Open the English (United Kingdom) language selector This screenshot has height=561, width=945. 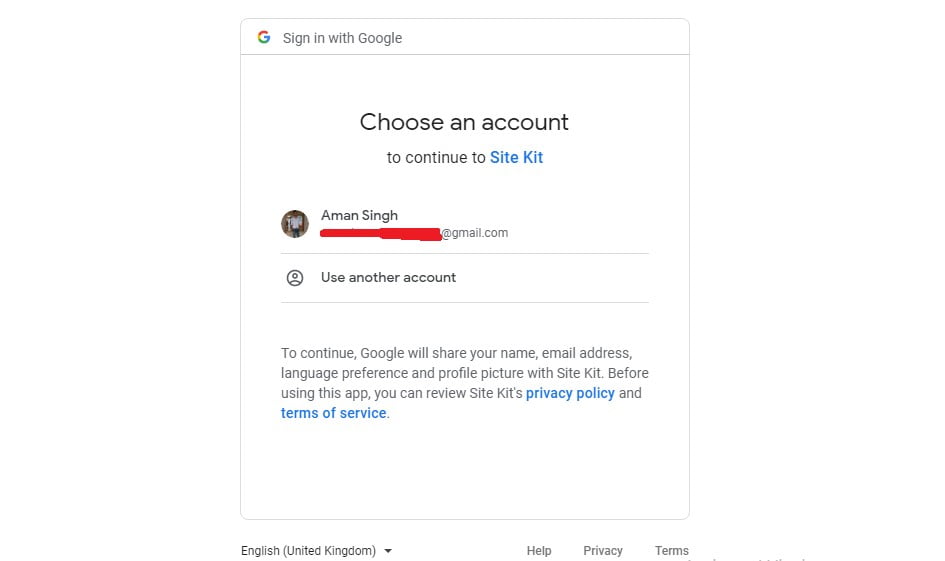tap(316, 551)
